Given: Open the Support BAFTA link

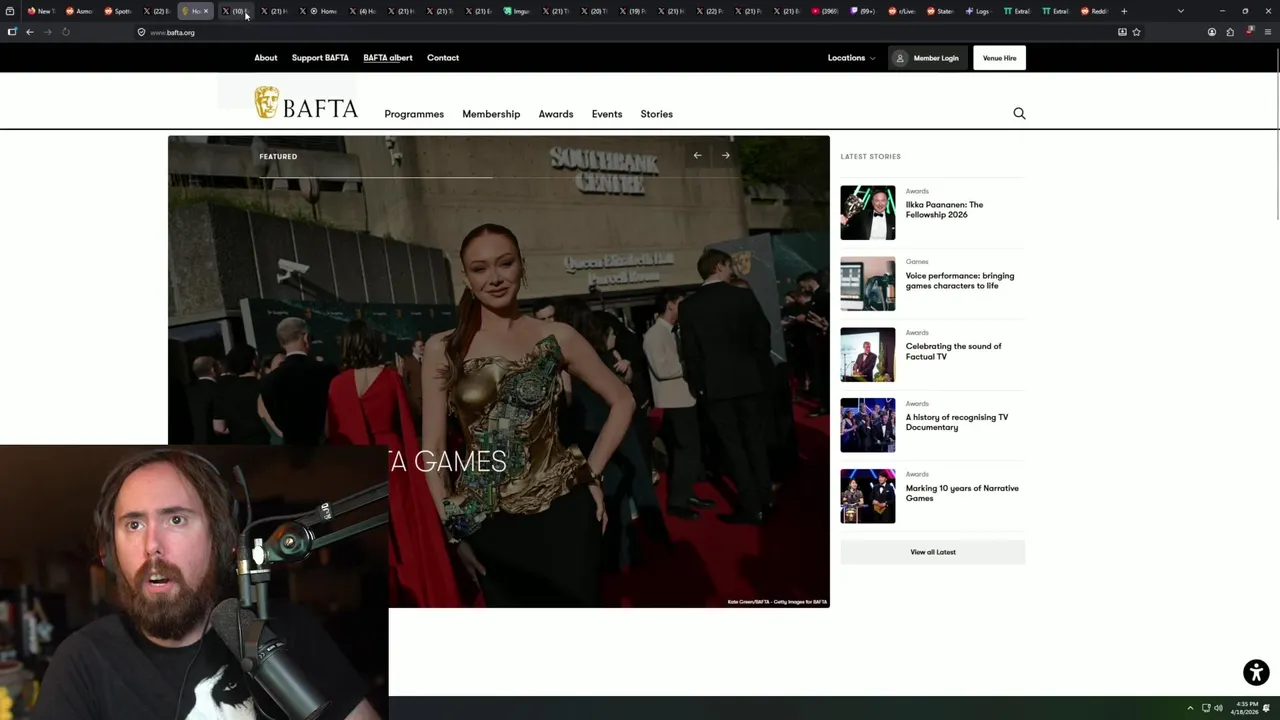Looking at the screenshot, I should 320,58.
